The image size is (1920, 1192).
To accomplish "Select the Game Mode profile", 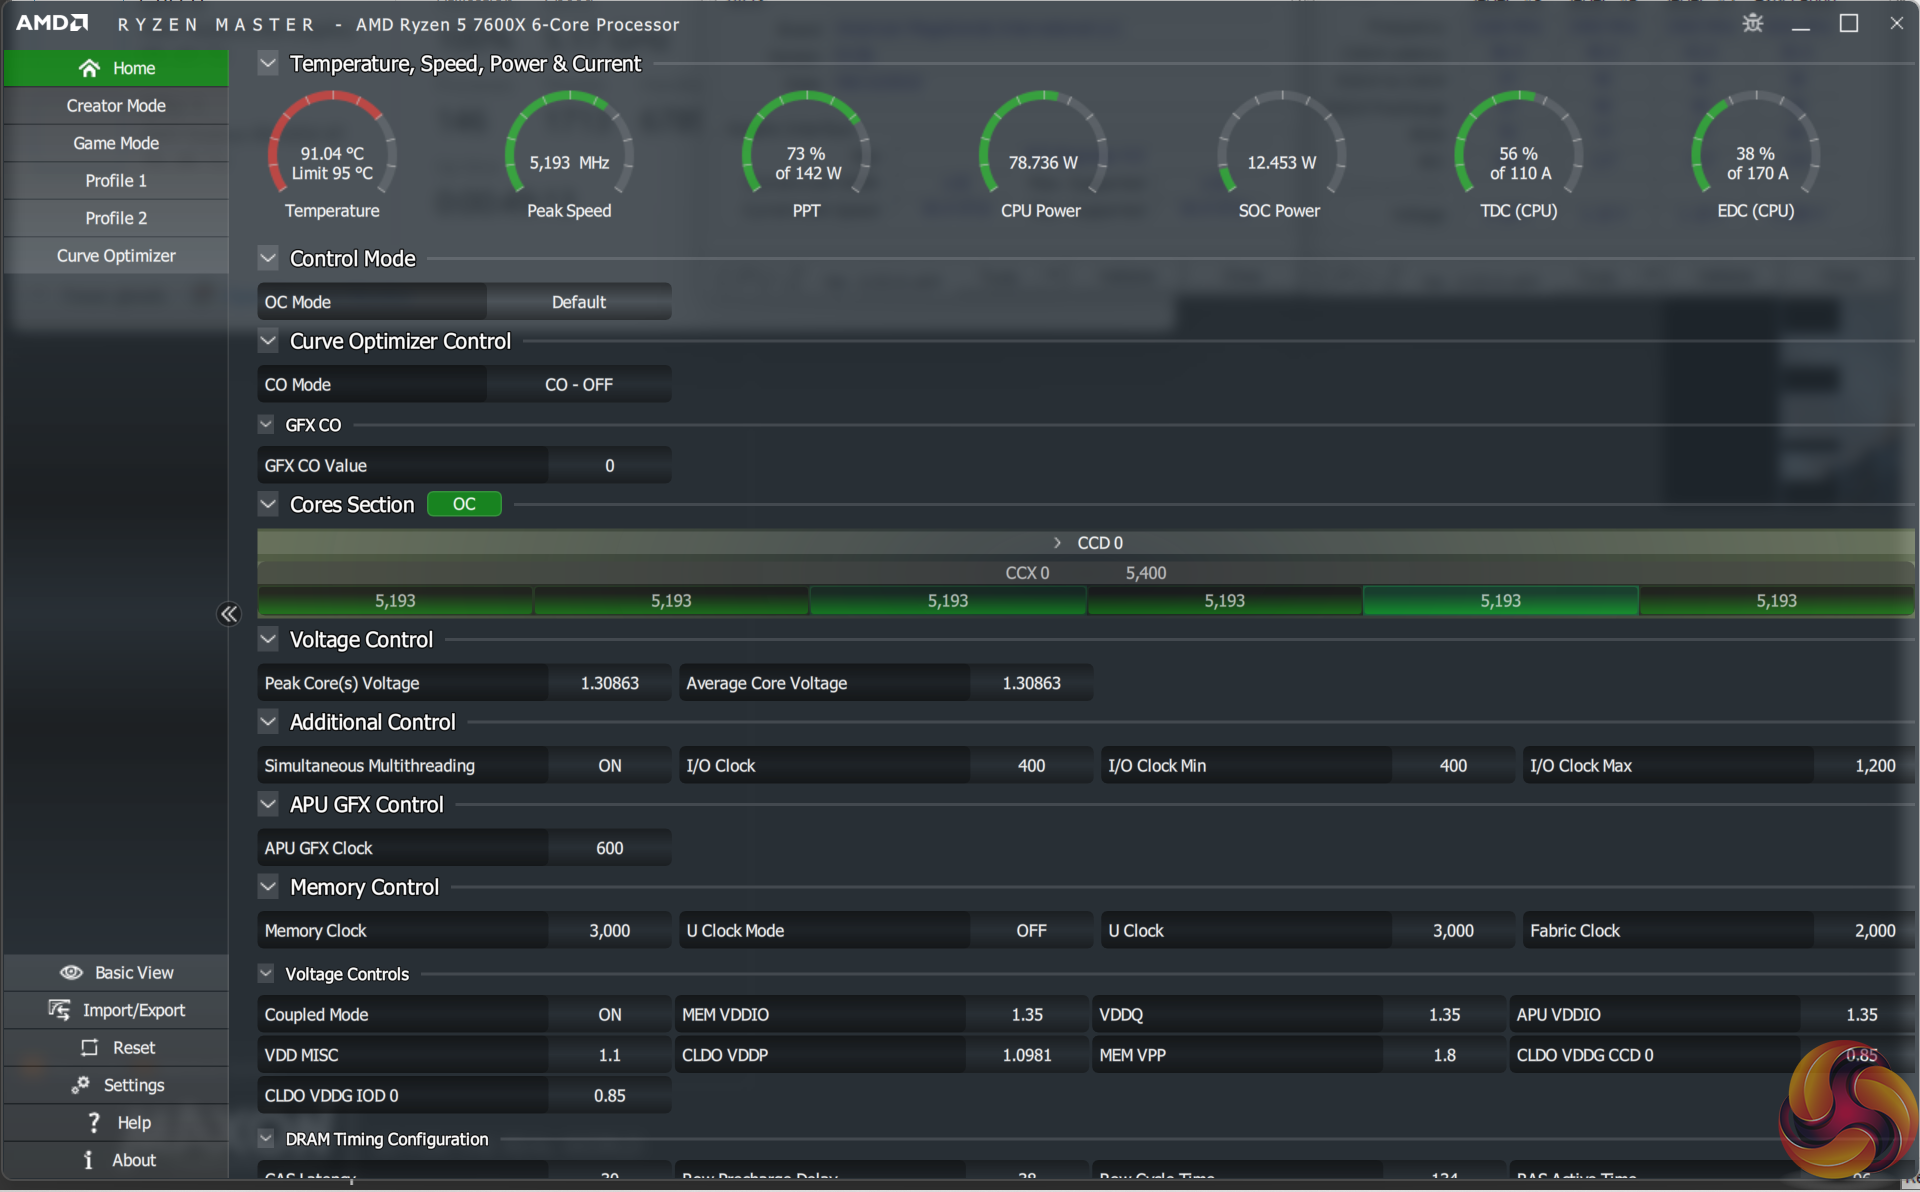I will click(x=116, y=143).
